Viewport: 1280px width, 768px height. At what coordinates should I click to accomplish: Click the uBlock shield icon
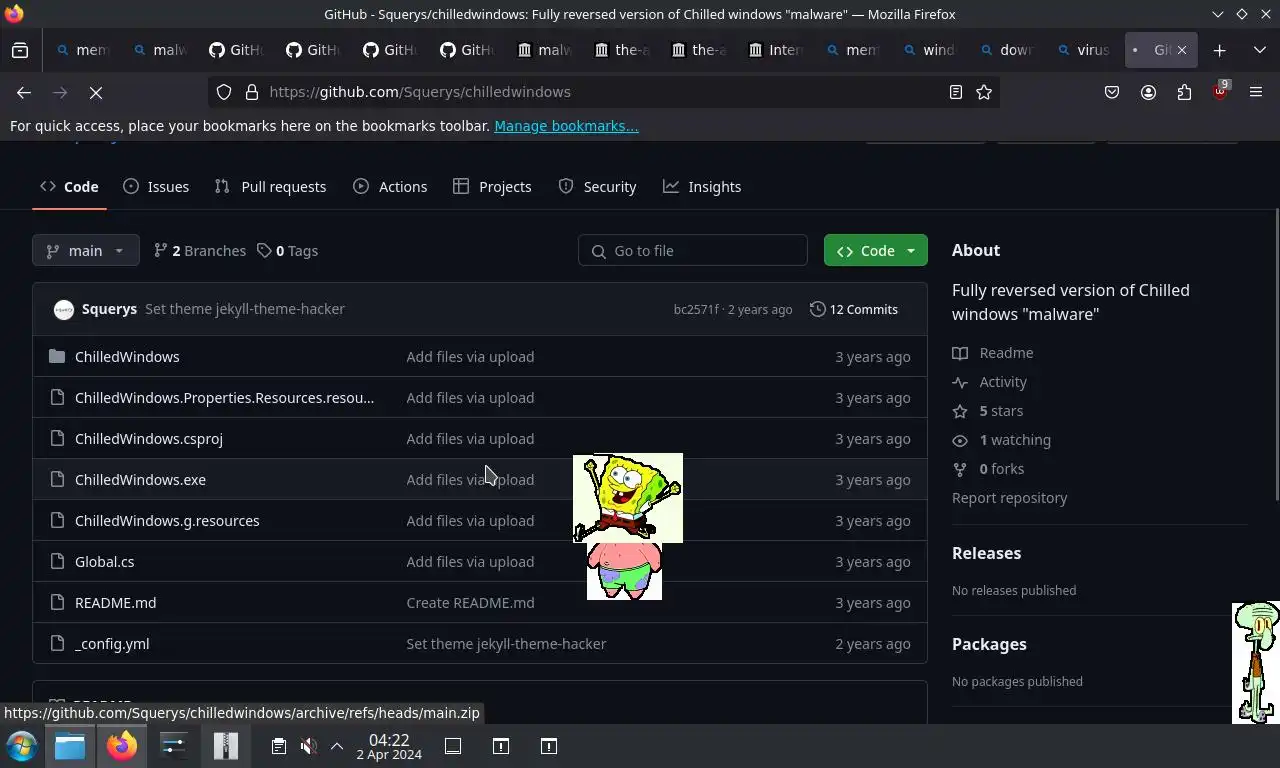click(x=1220, y=92)
